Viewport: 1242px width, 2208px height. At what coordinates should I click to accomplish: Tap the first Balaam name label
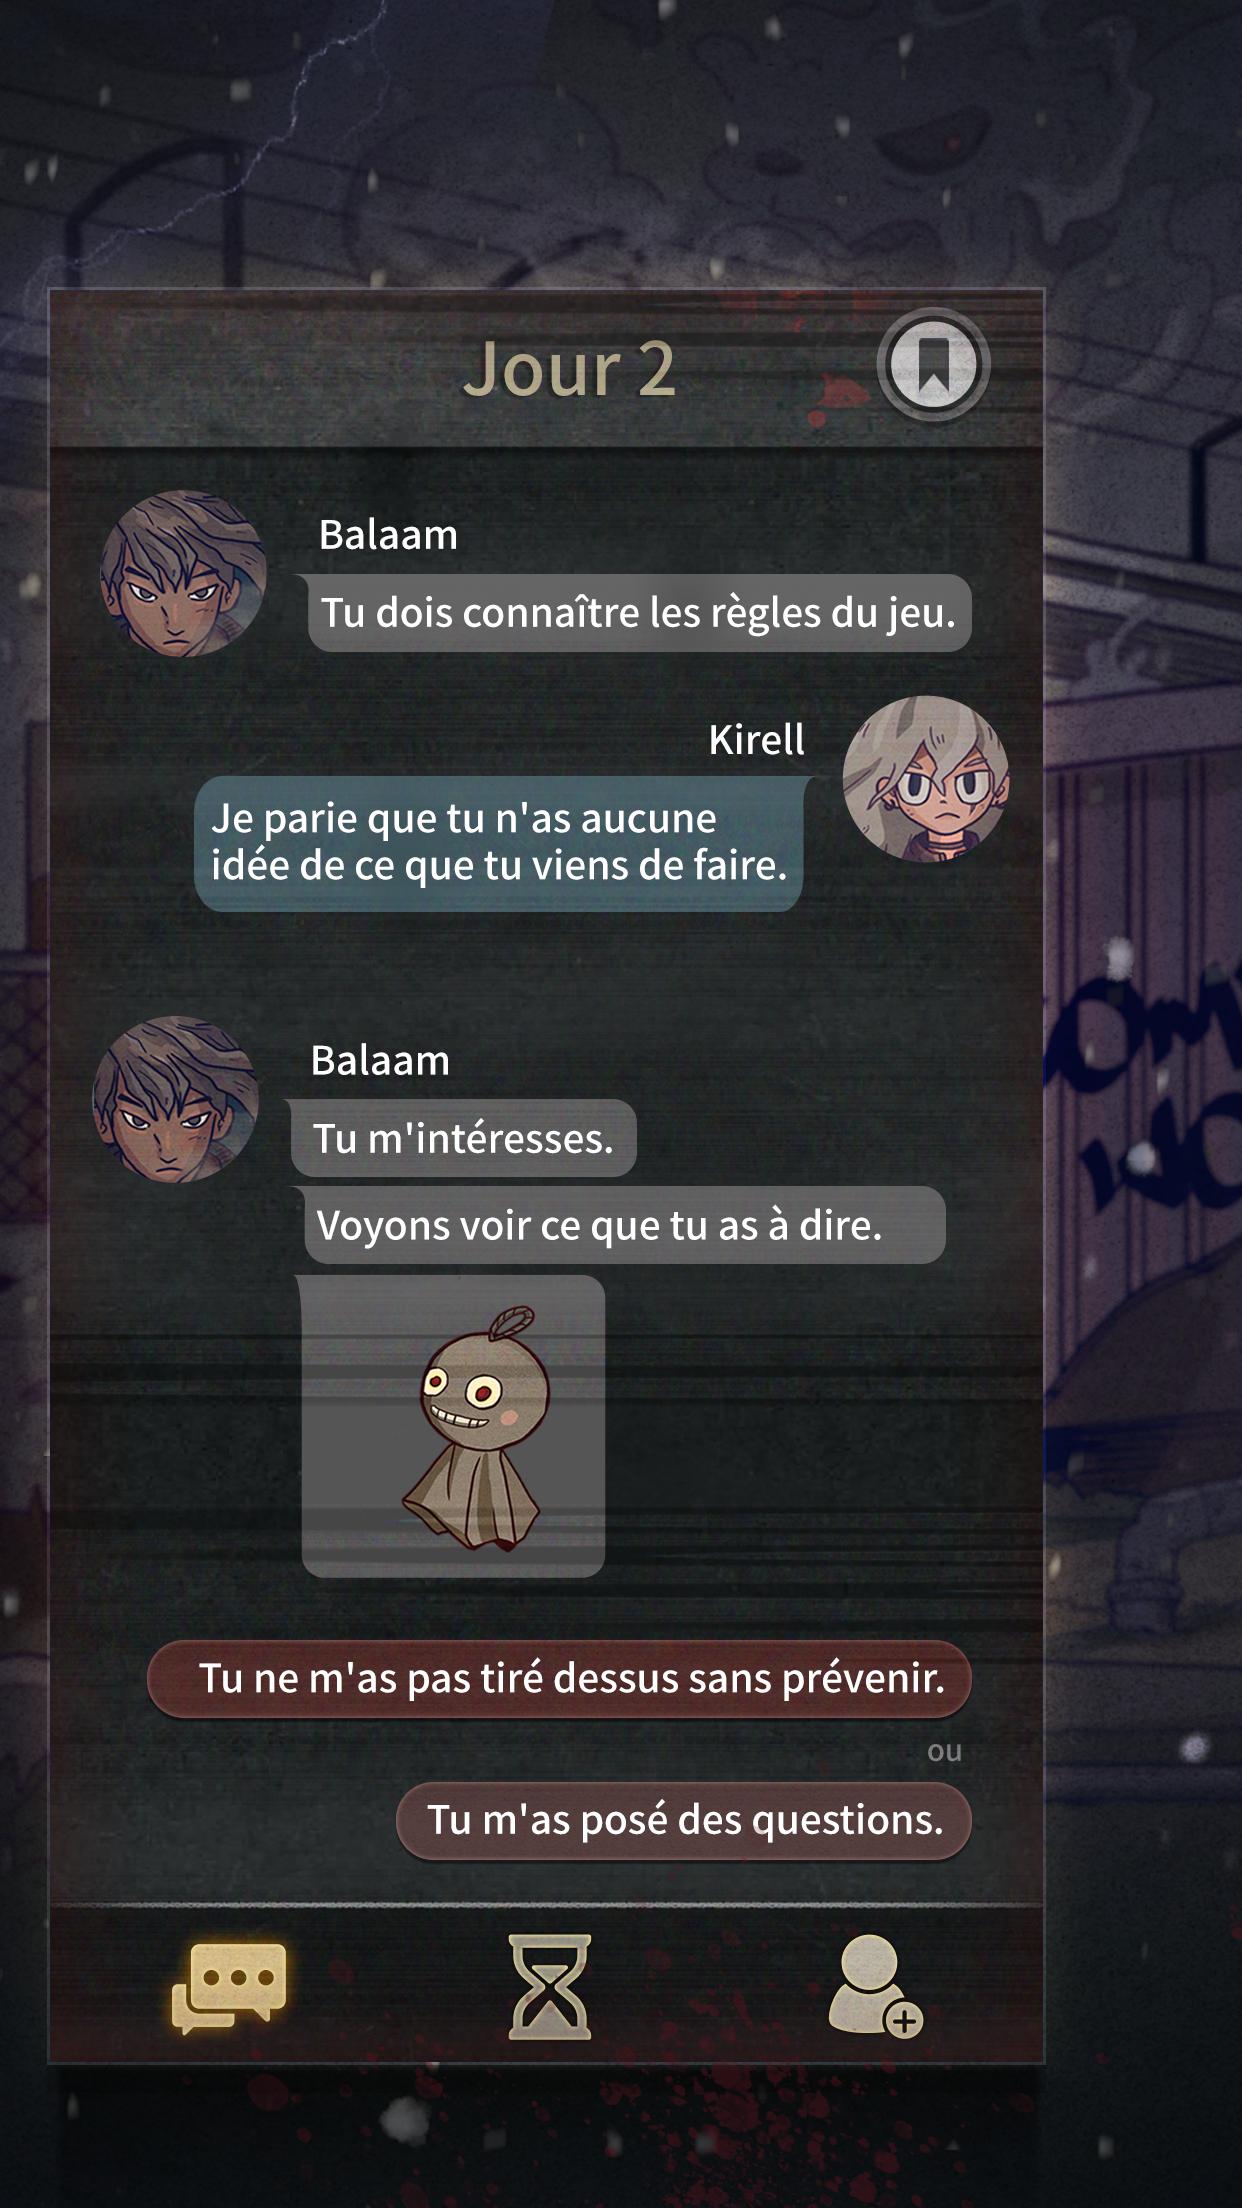coord(388,535)
